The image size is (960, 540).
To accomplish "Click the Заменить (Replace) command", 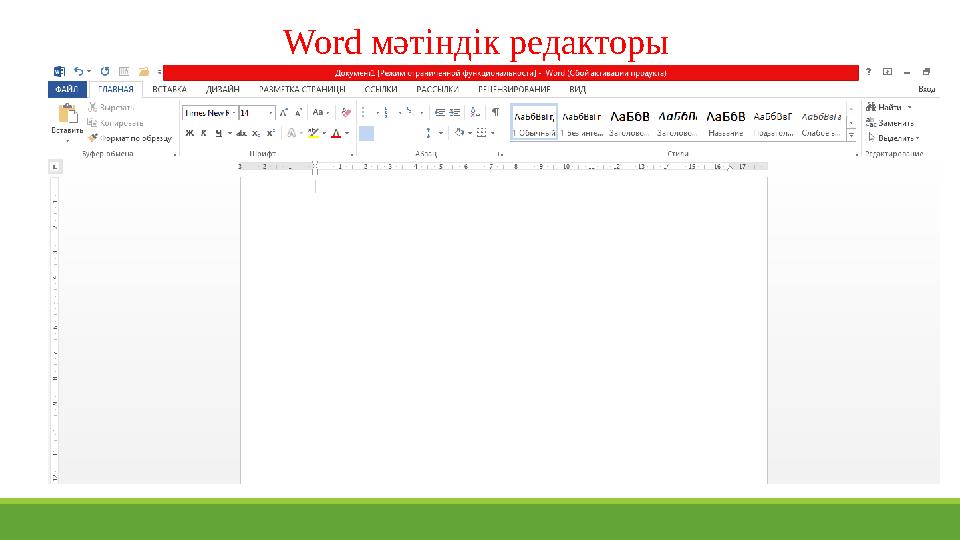I will pyautogui.click(x=890, y=123).
